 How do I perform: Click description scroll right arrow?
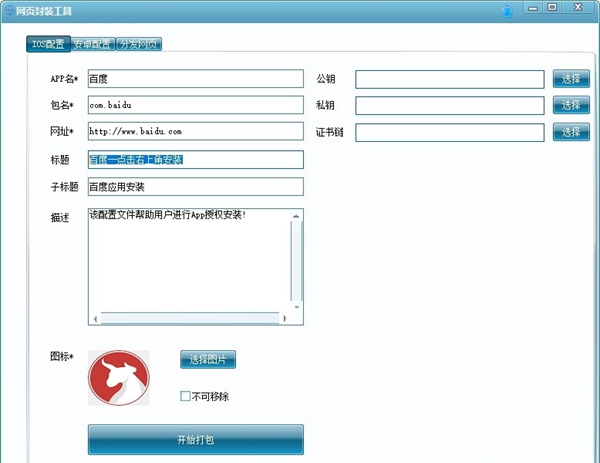click(284, 318)
